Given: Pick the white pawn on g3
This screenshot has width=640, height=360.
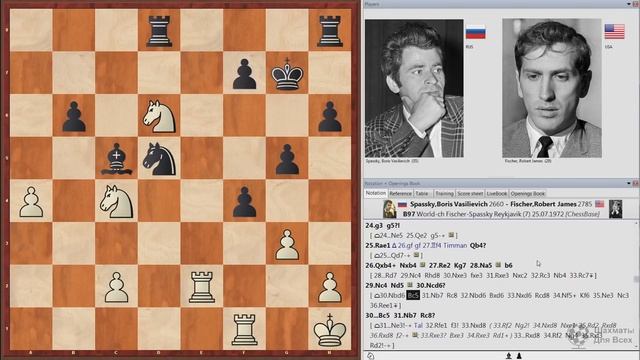Looking at the screenshot, I should pyautogui.click(x=287, y=245).
